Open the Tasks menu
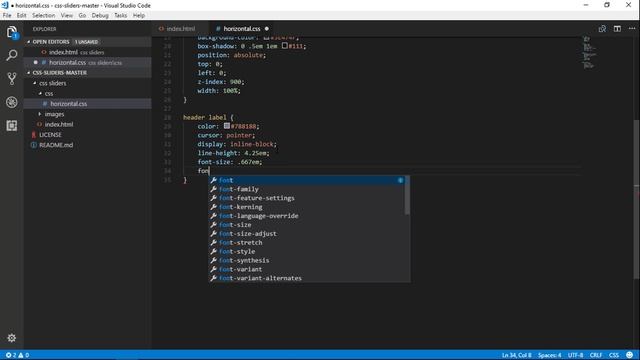This screenshot has width=640, height=360. (x=120, y=15)
